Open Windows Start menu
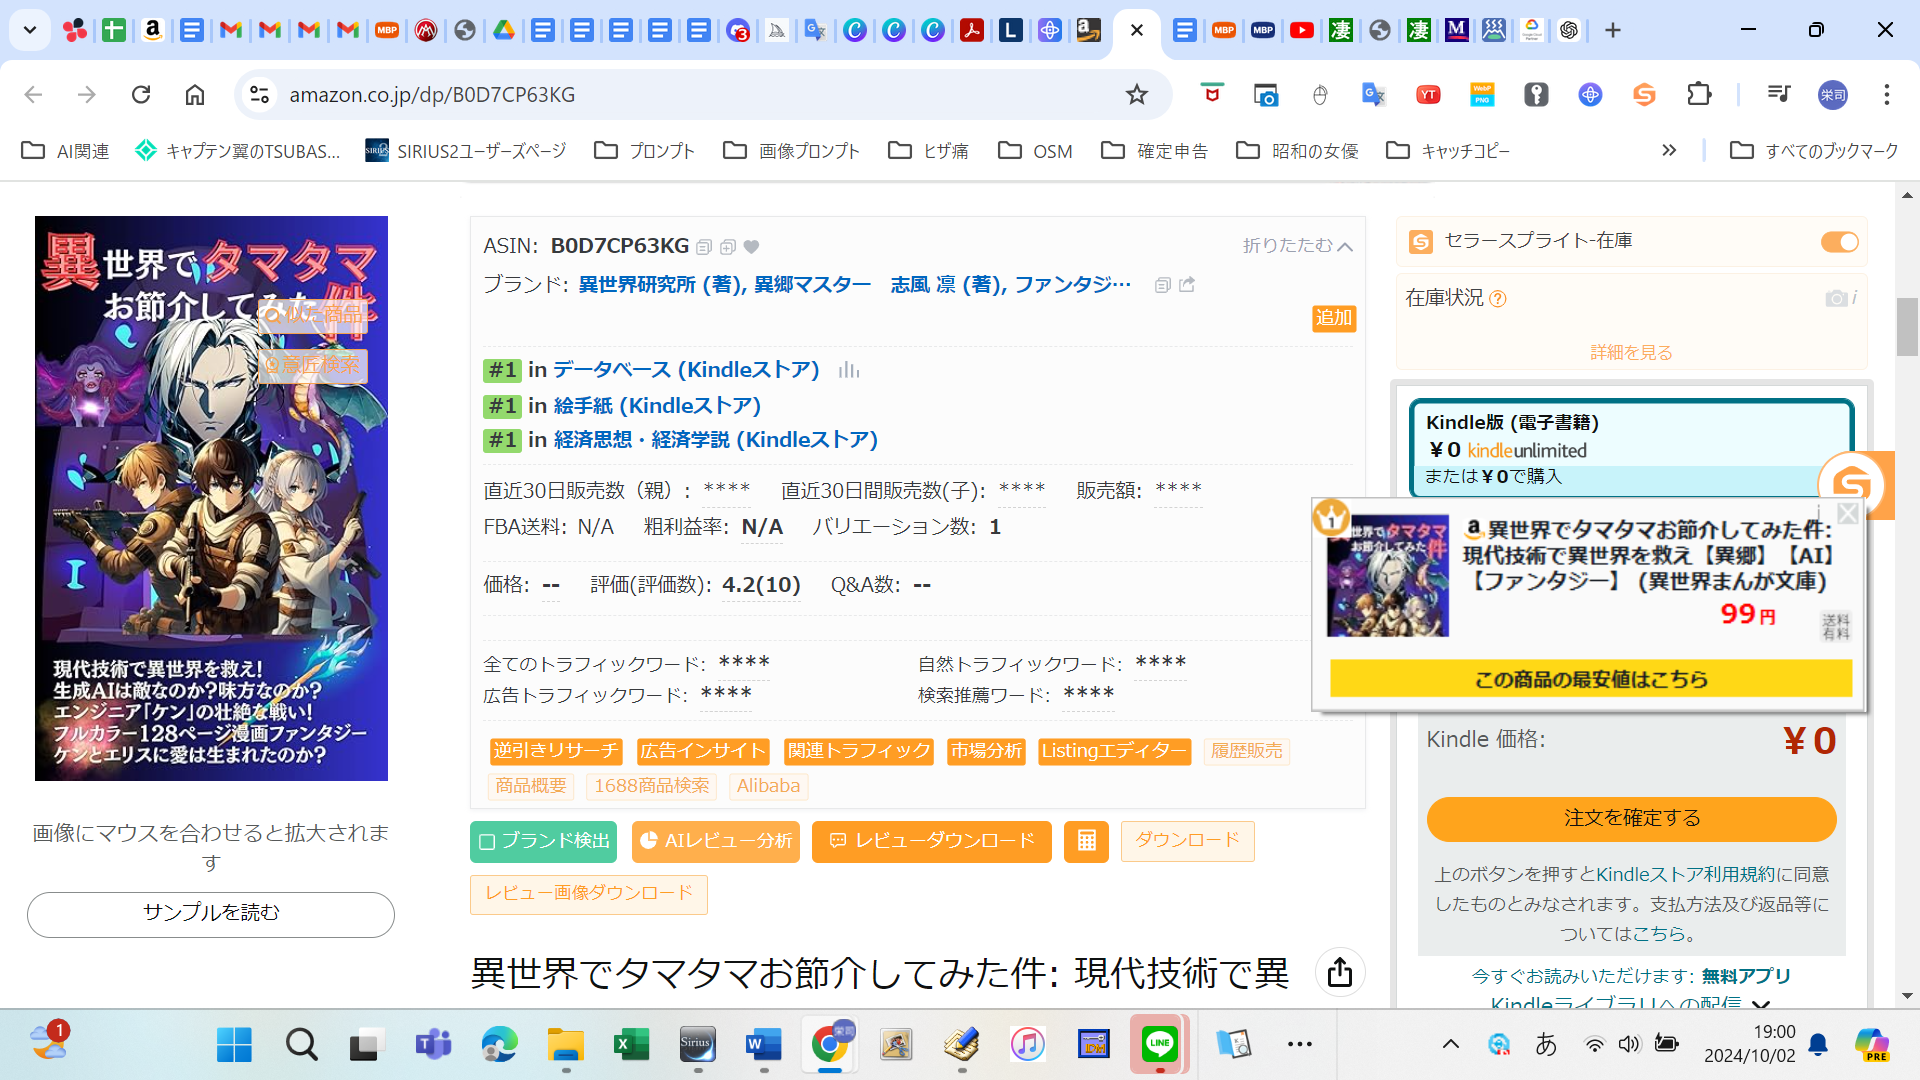The height and width of the screenshot is (1080, 1920). click(234, 1045)
